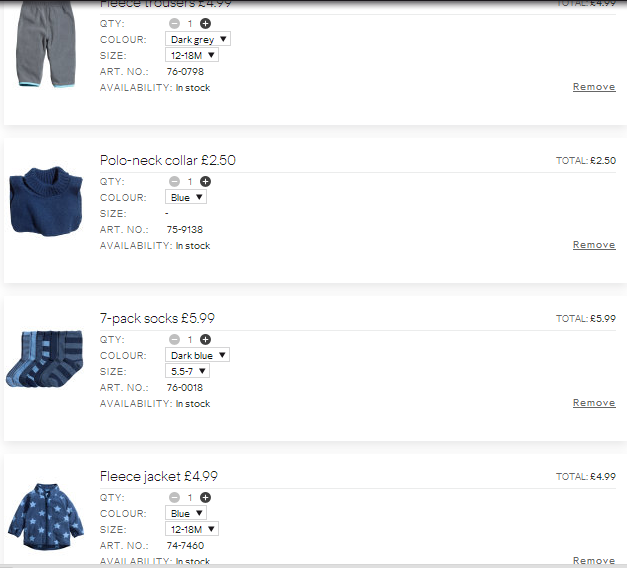Increase quantity of 7-pack socks
This screenshot has height=568, width=627.
205,340
